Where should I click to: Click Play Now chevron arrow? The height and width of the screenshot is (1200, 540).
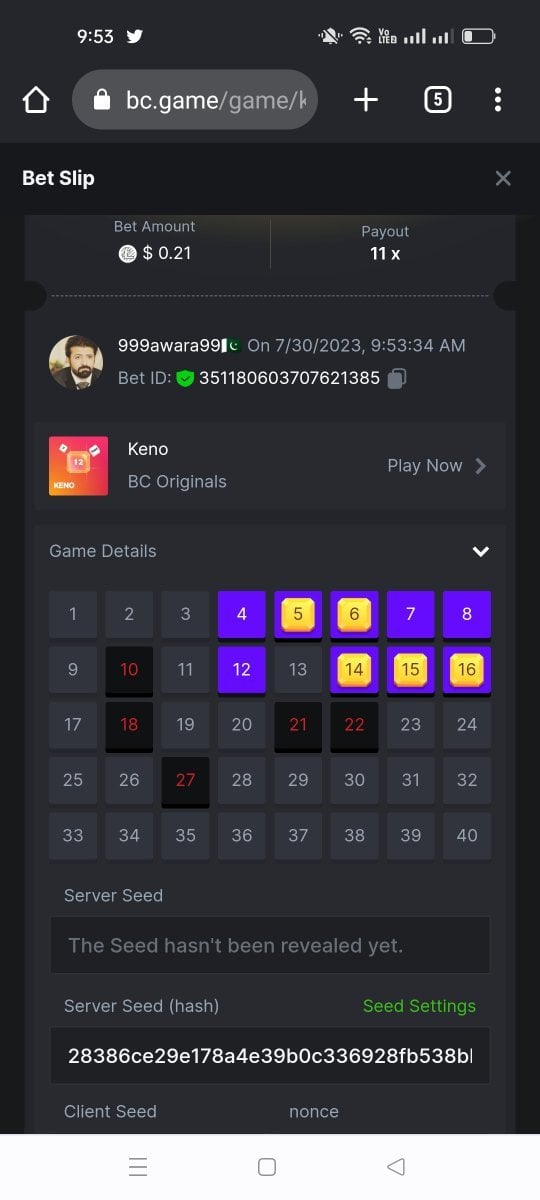[481, 466]
